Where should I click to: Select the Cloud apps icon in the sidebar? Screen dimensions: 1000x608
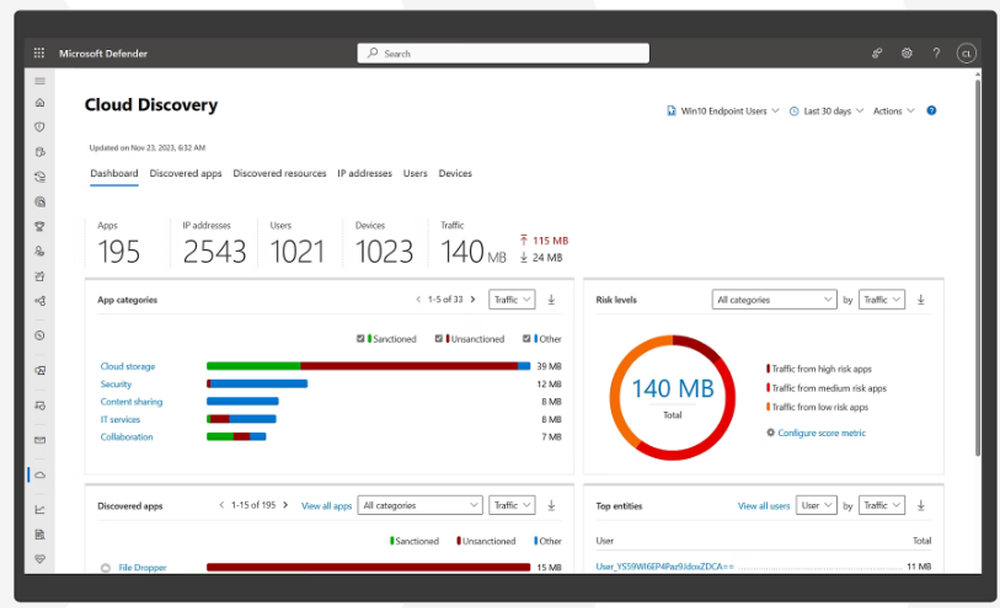pyautogui.click(x=40, y=475)
